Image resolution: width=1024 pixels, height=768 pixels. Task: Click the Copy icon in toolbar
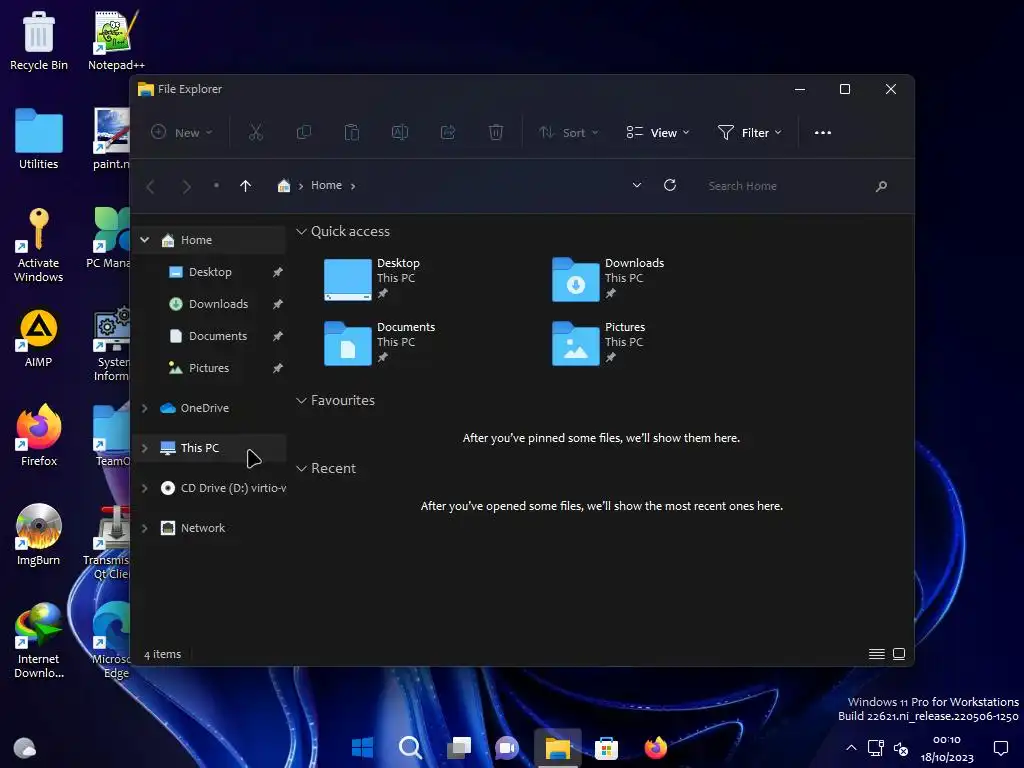coord(304,133)
